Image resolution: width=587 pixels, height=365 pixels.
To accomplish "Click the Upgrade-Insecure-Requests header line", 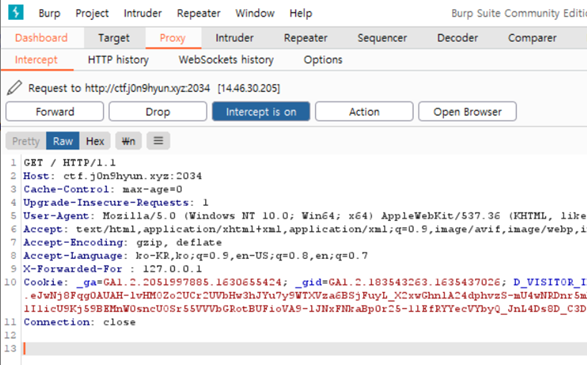I will [x=116, y=203].
